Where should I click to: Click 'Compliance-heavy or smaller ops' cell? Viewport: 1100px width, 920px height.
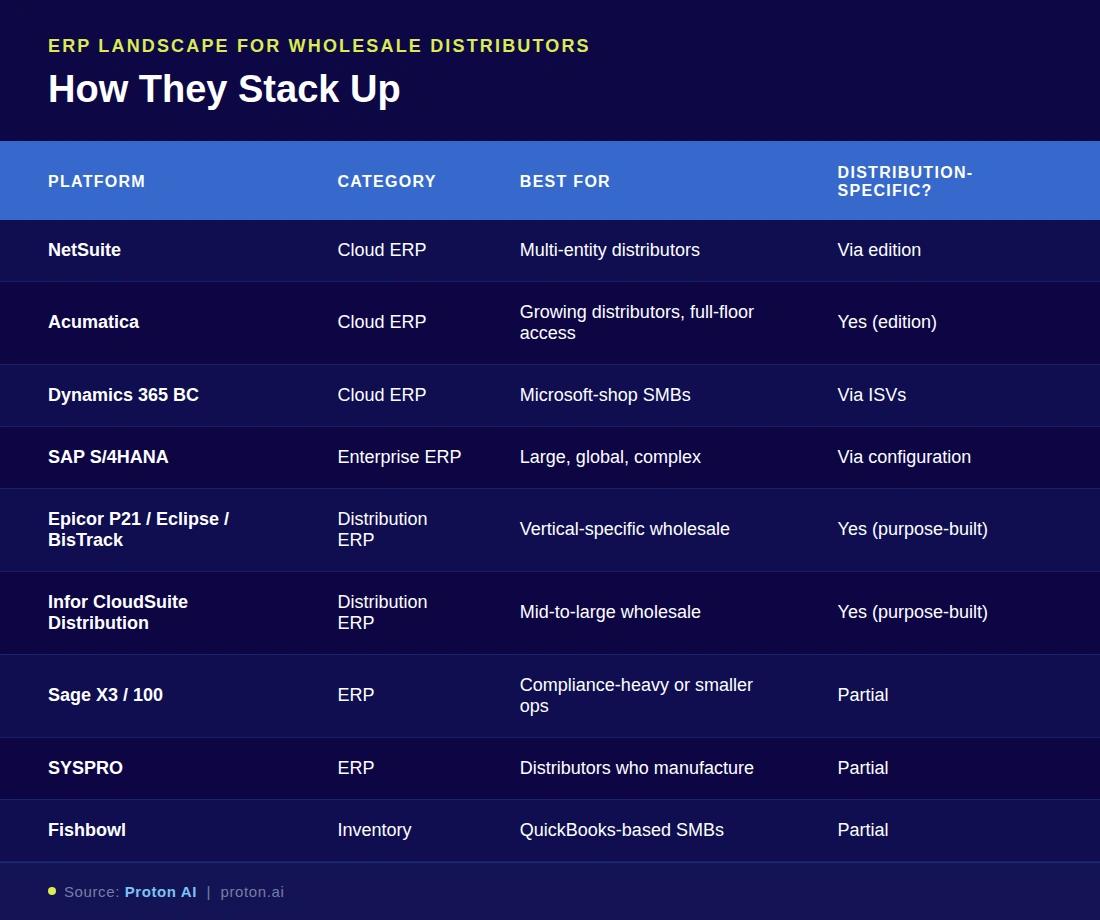click(636, 695)
